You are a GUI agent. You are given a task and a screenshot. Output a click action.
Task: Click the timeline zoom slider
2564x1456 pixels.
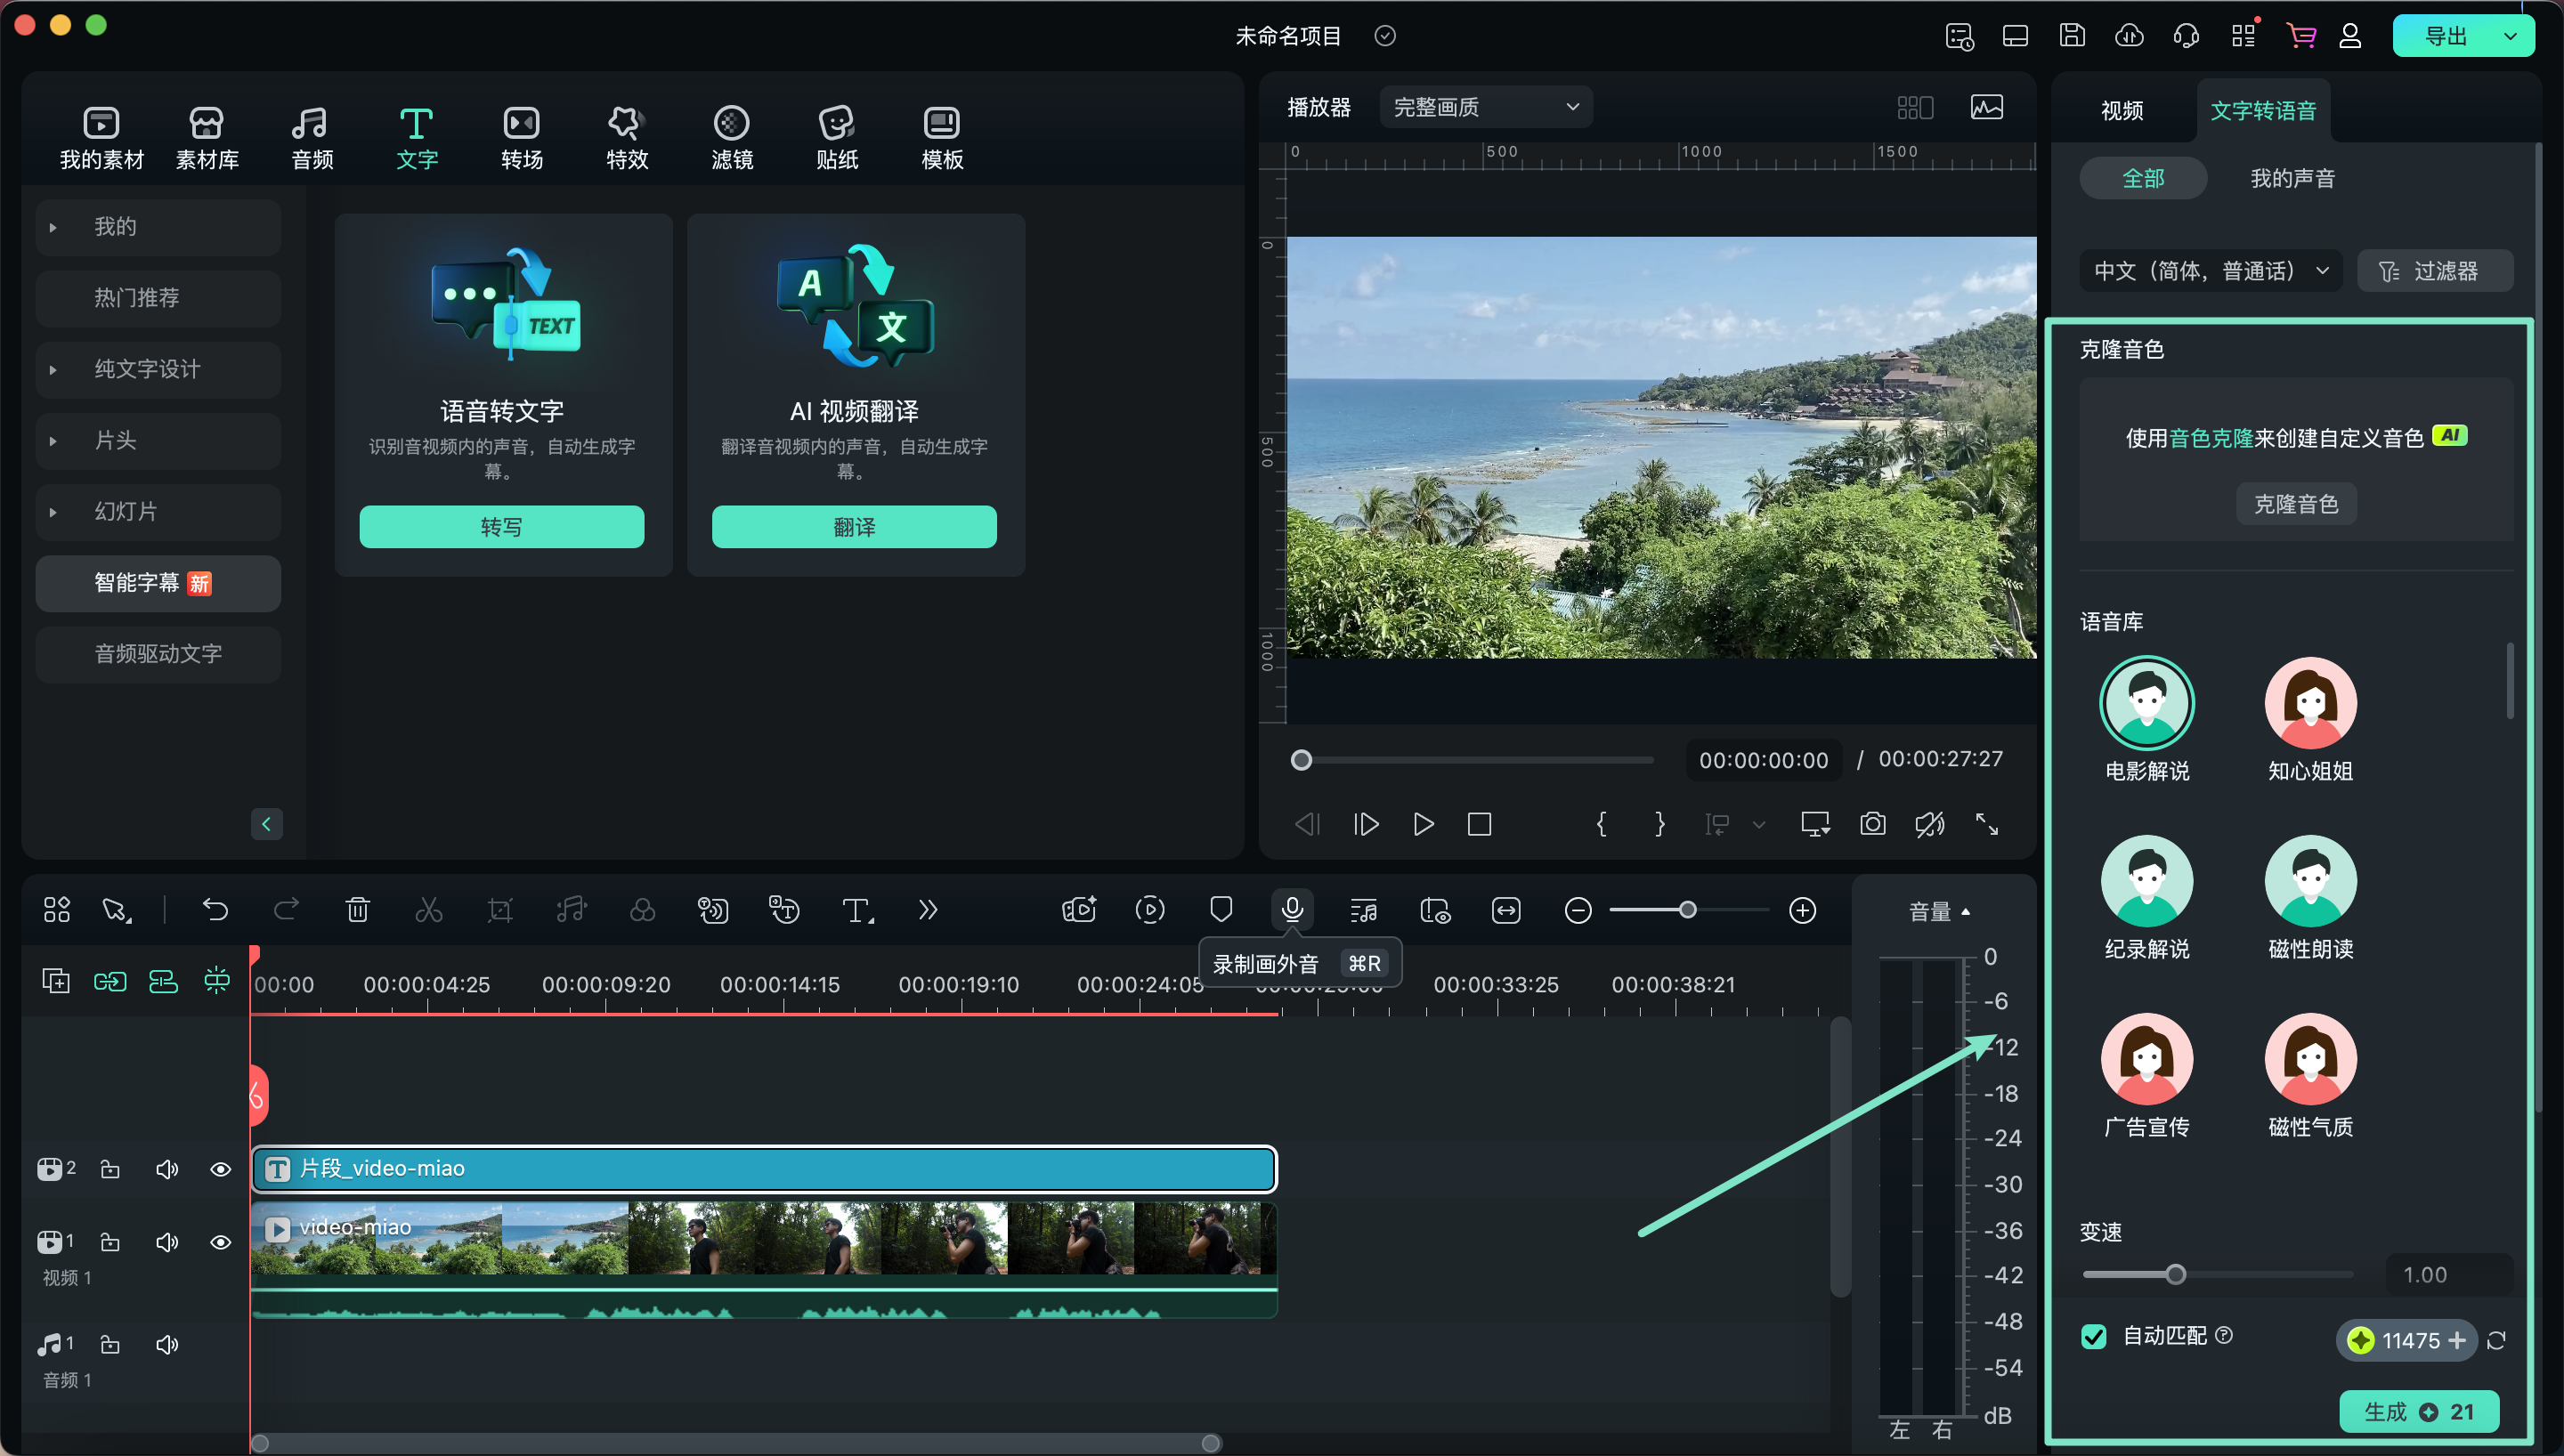click(1688, 910)
